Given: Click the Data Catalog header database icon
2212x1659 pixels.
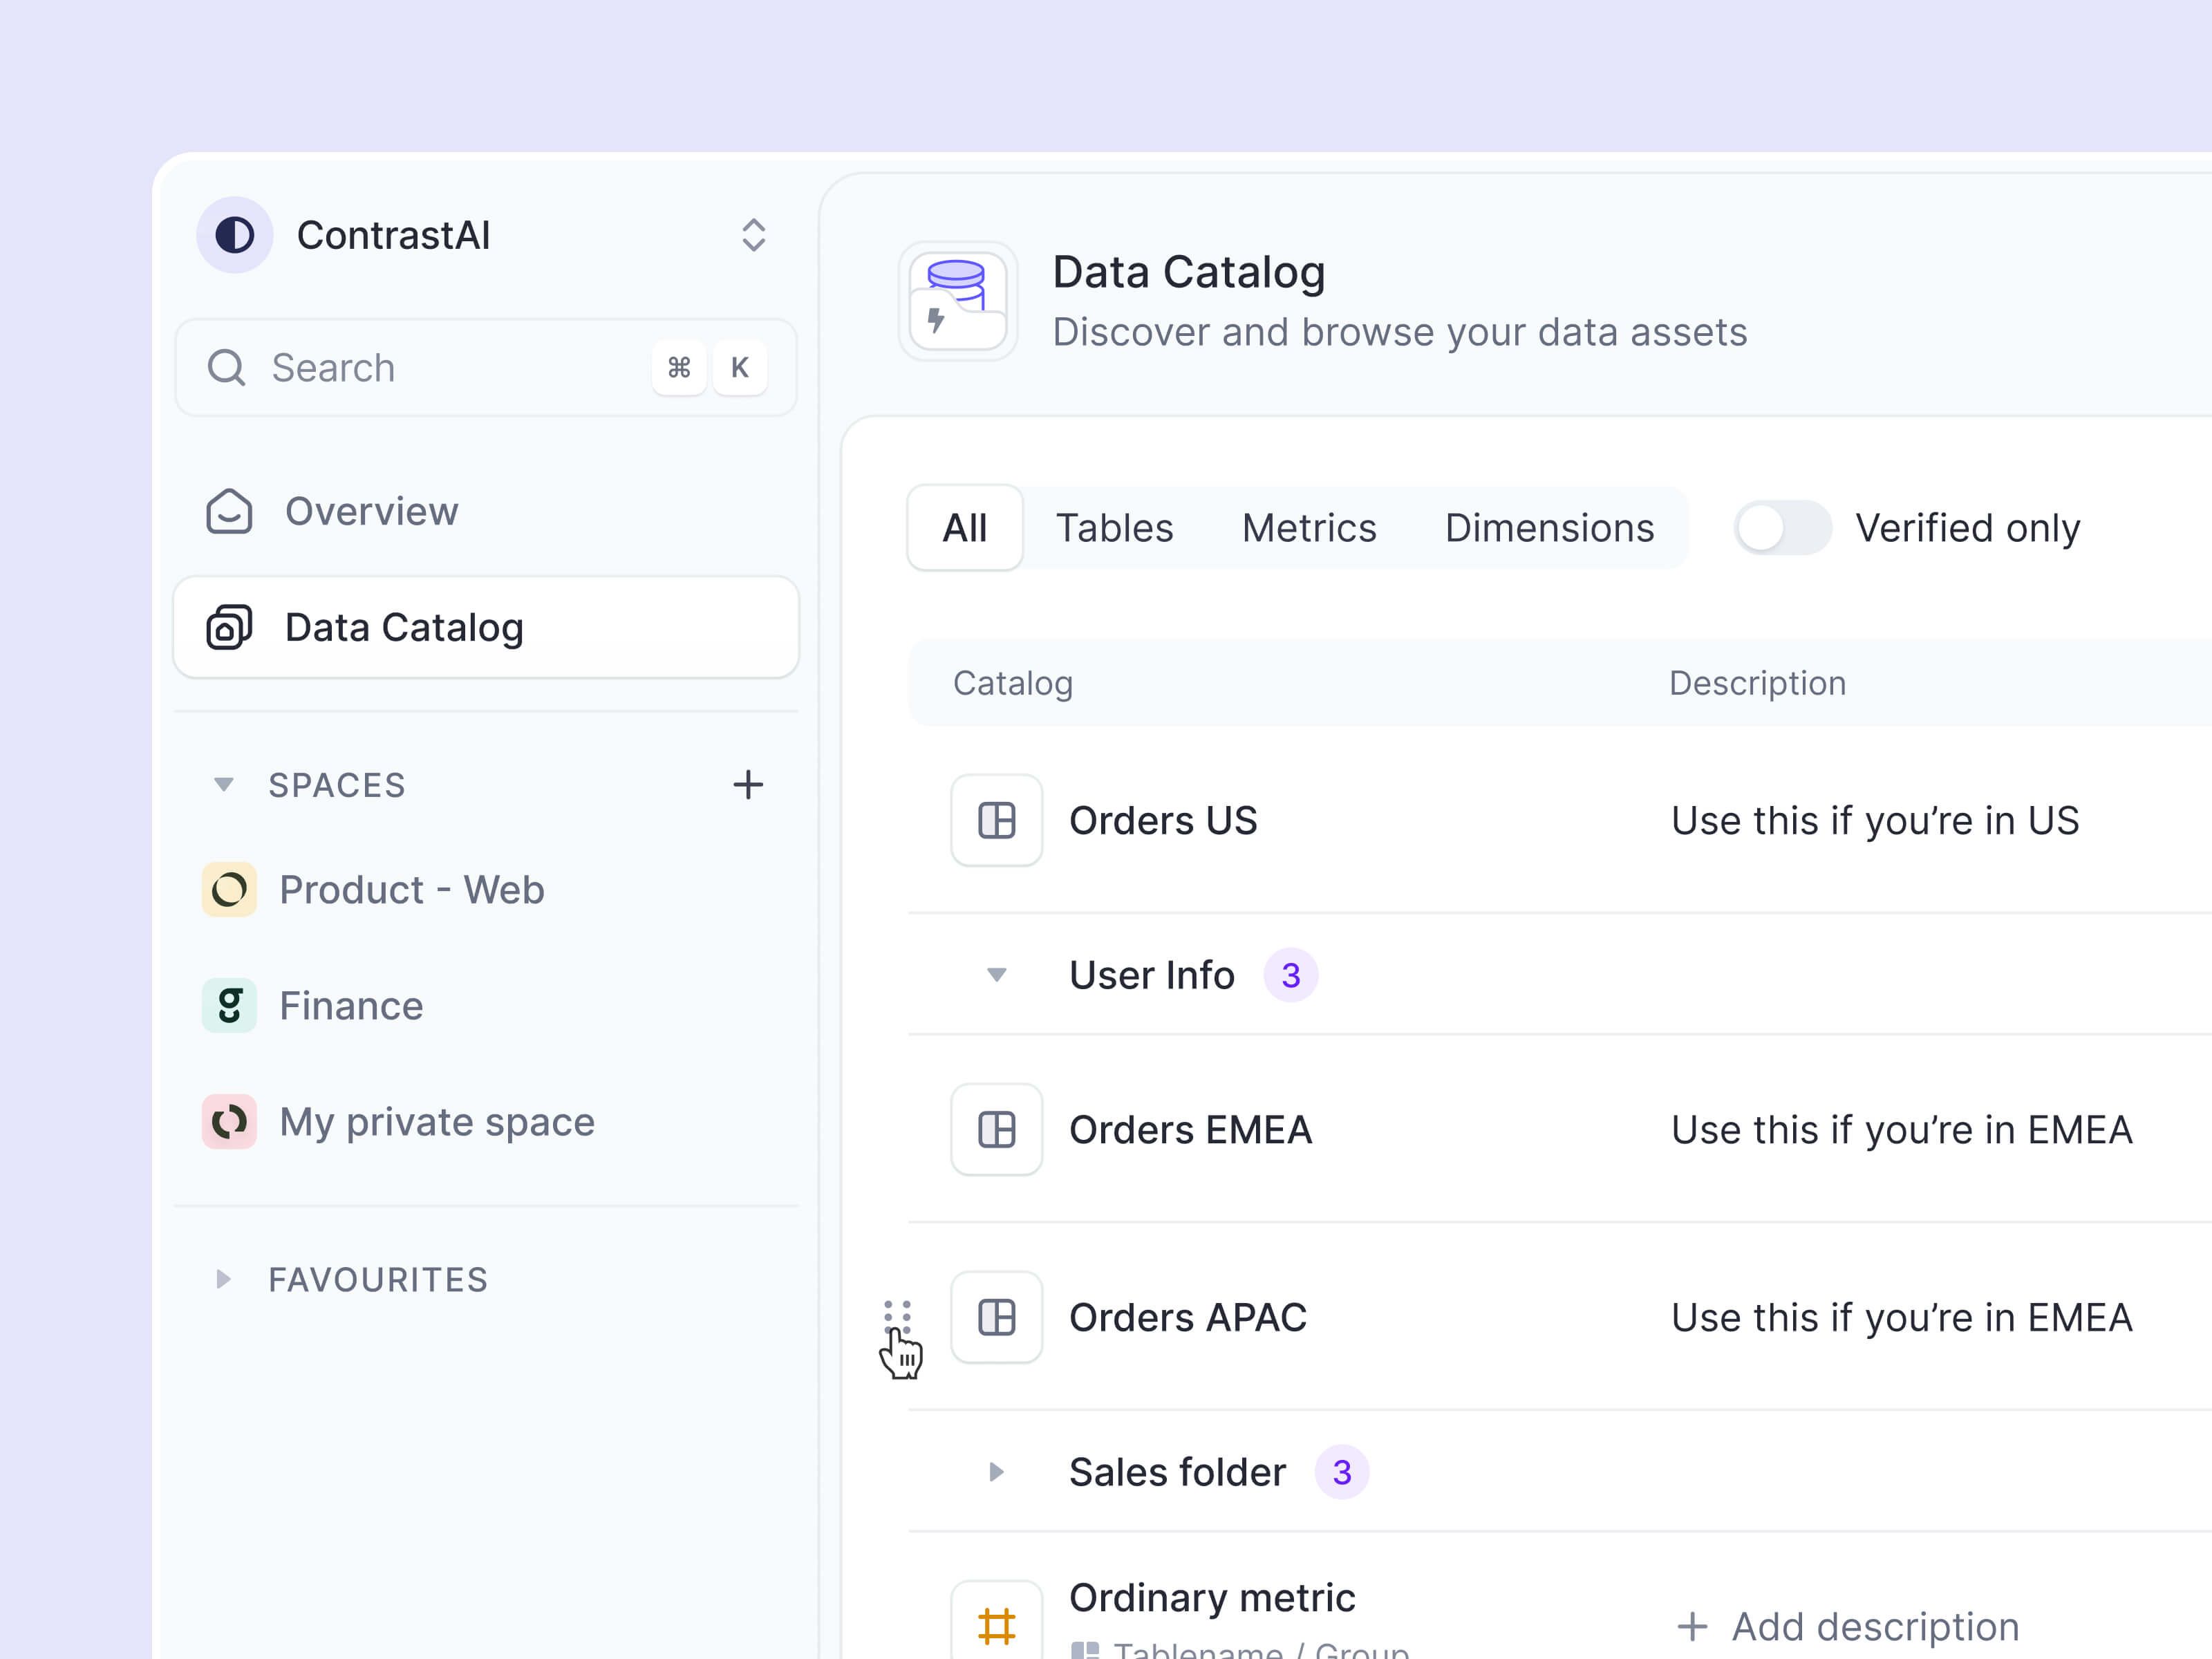Looking at the screenshot, I should point(958,301).
